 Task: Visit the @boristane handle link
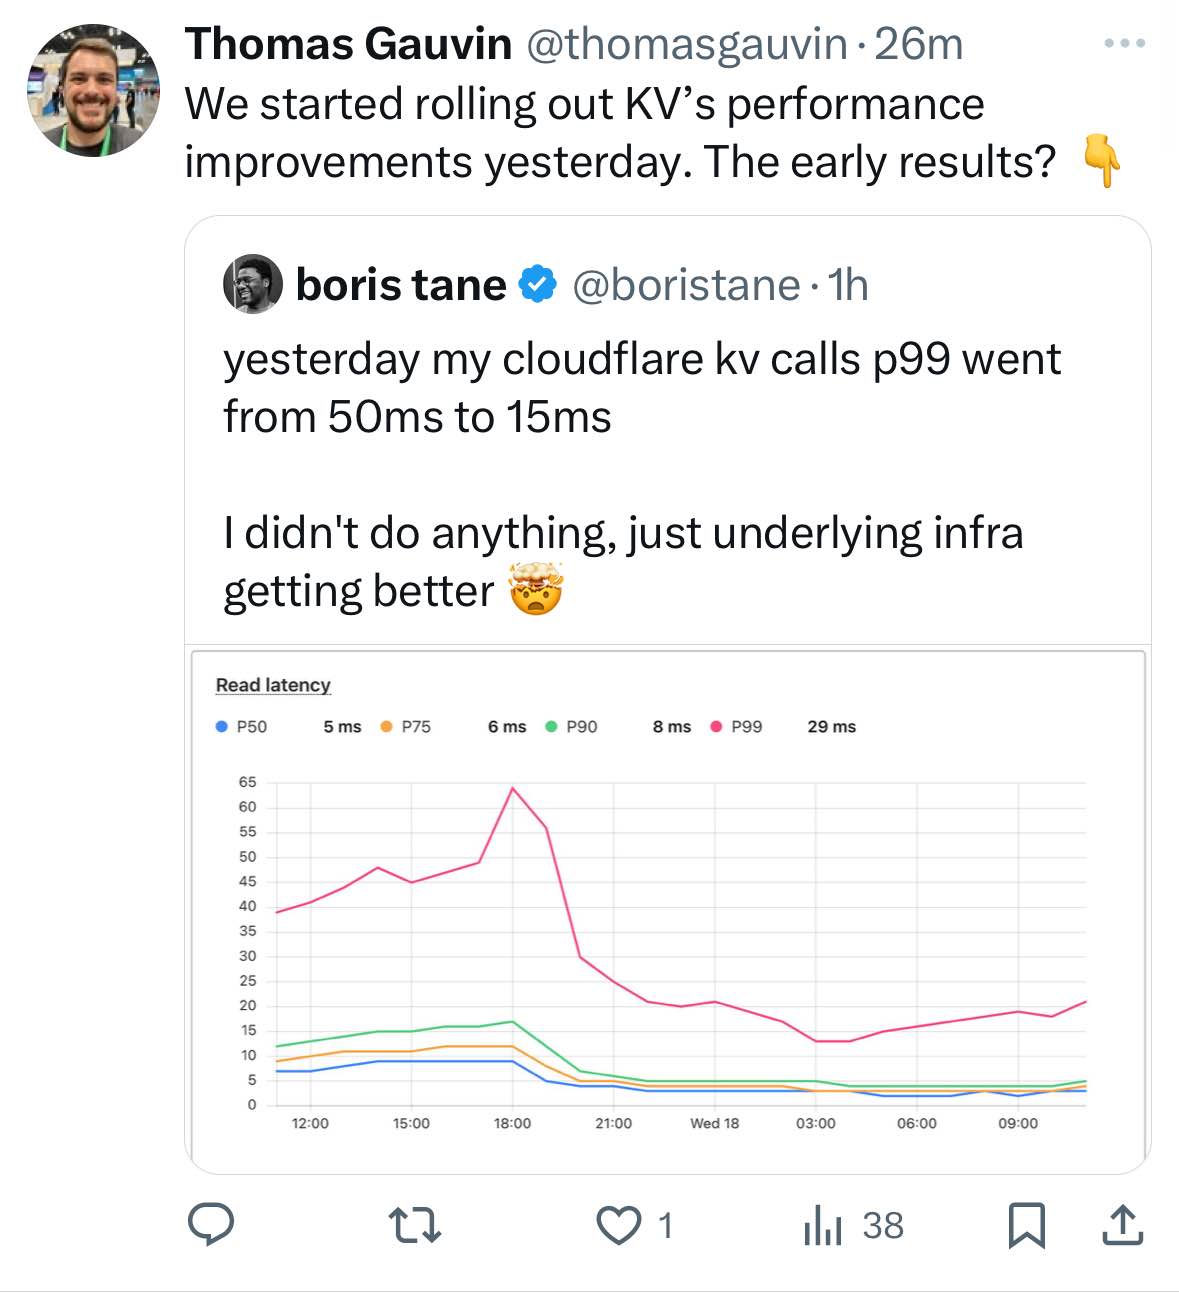[686, 286]
